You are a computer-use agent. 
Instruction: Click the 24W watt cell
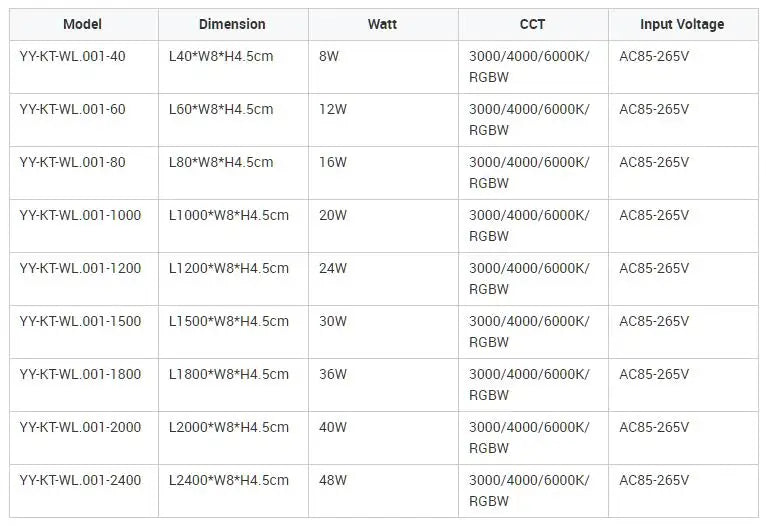[383, 279]
